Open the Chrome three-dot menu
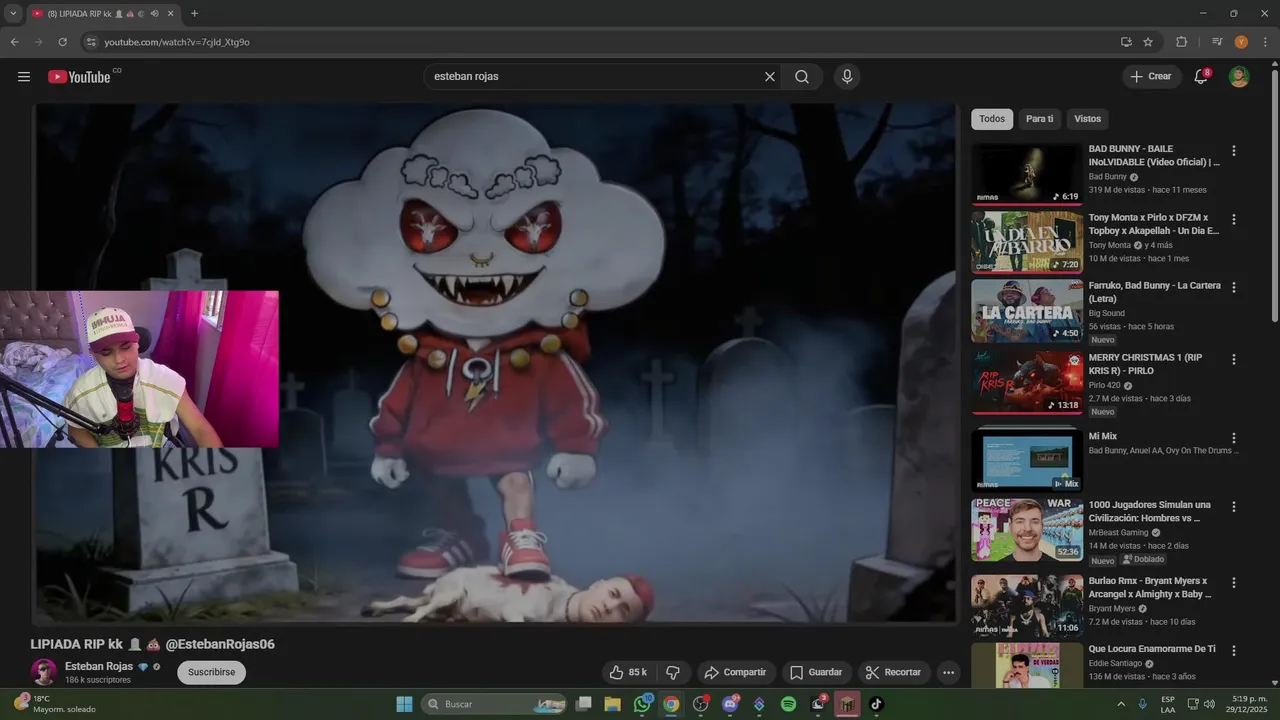The width and height of the screenshot is (1280, 720). [1265, 42]
